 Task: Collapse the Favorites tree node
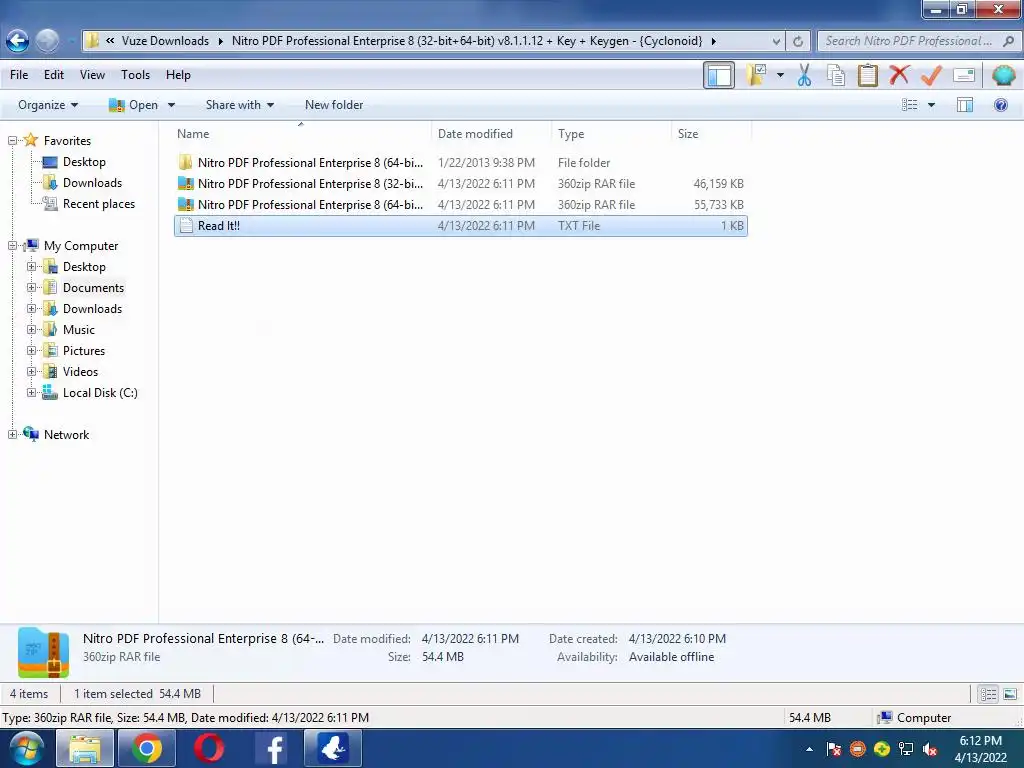click(x=12, y=141)
